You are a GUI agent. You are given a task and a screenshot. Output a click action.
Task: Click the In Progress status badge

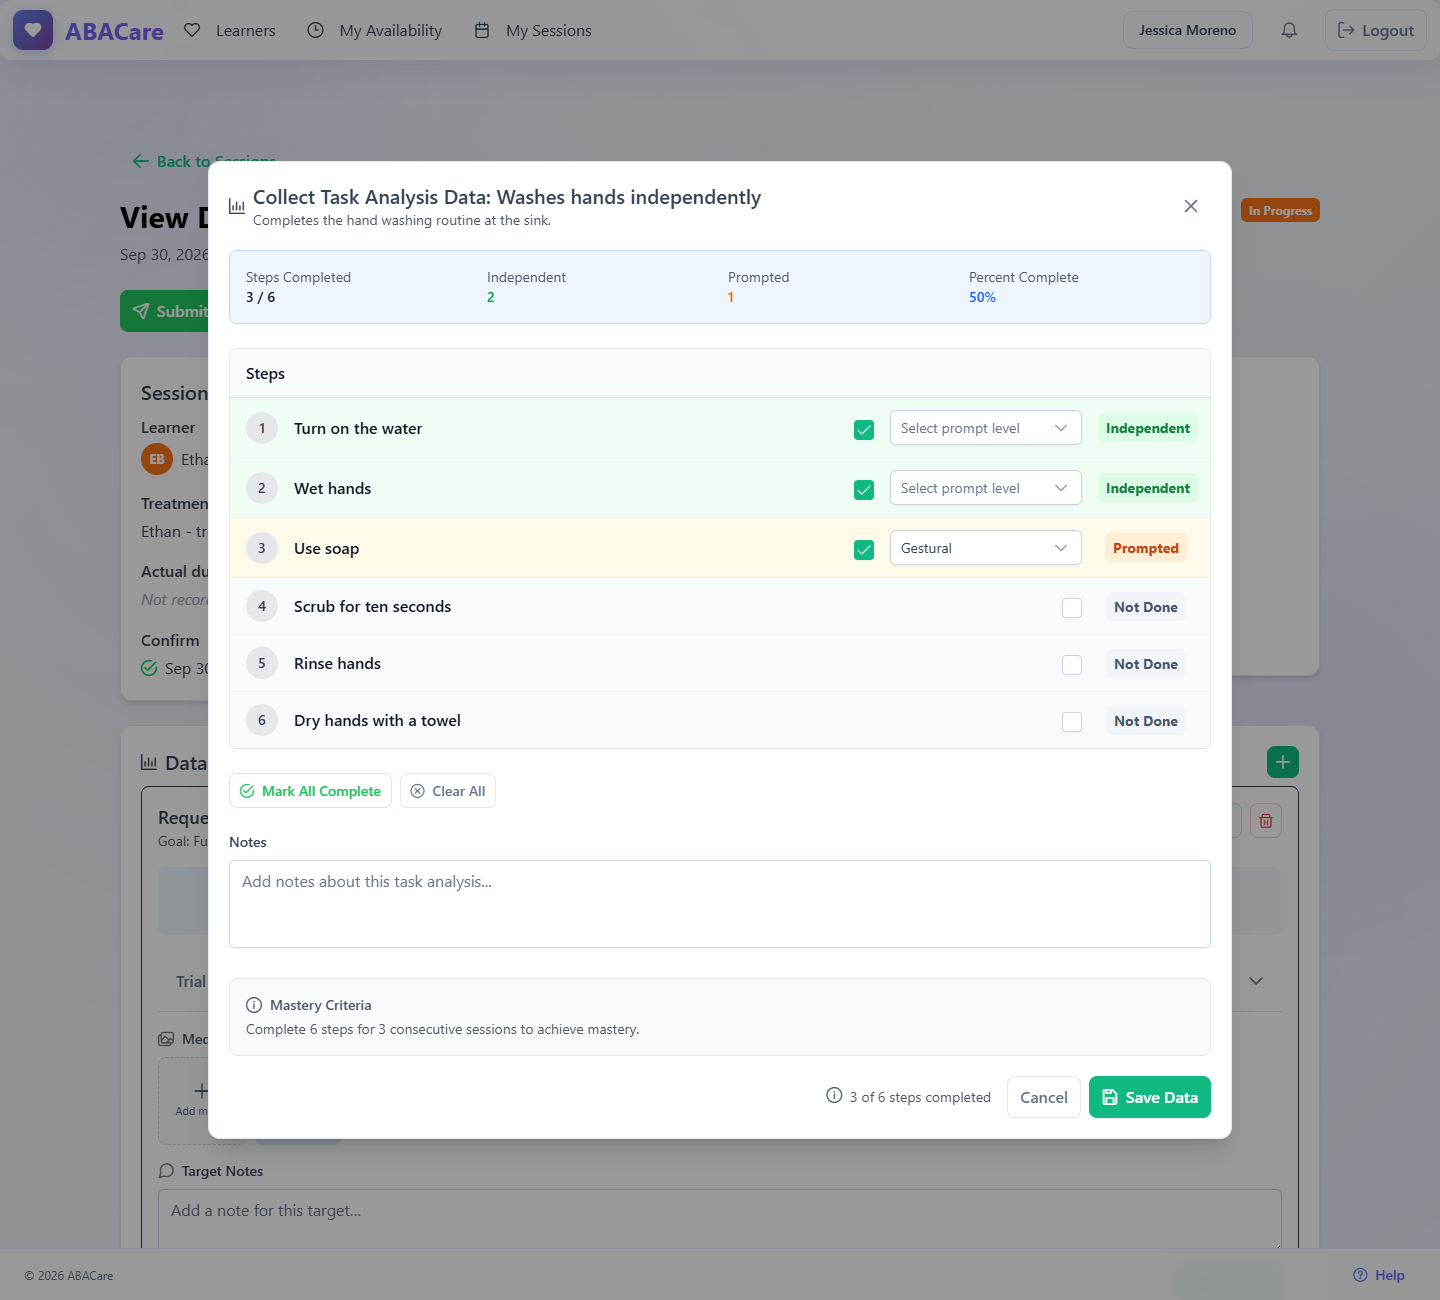[1280, 210]
